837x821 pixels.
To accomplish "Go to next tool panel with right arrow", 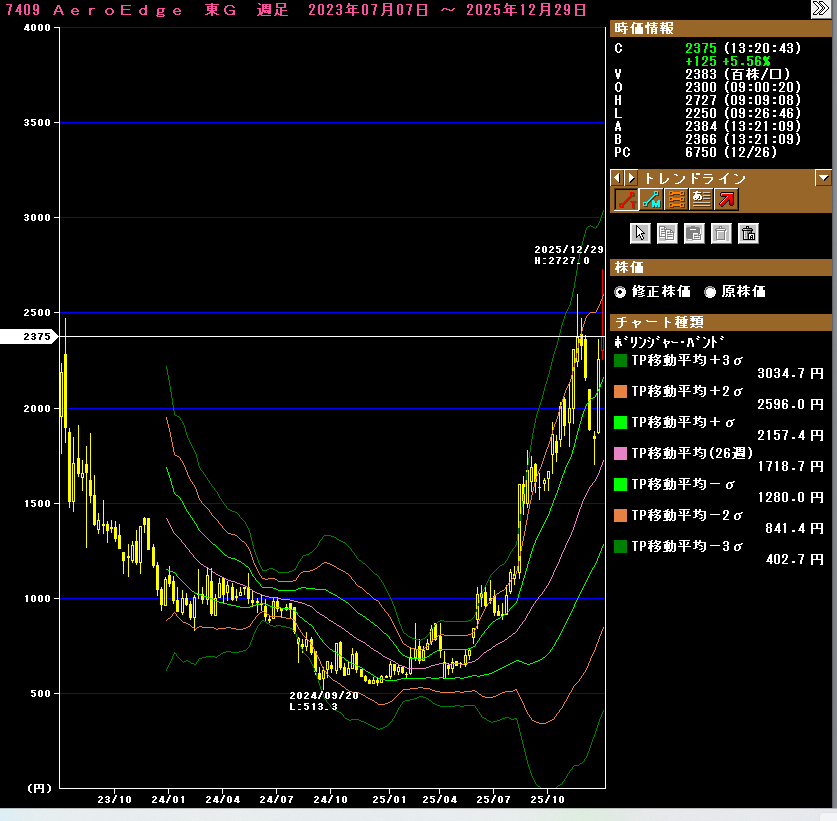I will pos(631,178).
